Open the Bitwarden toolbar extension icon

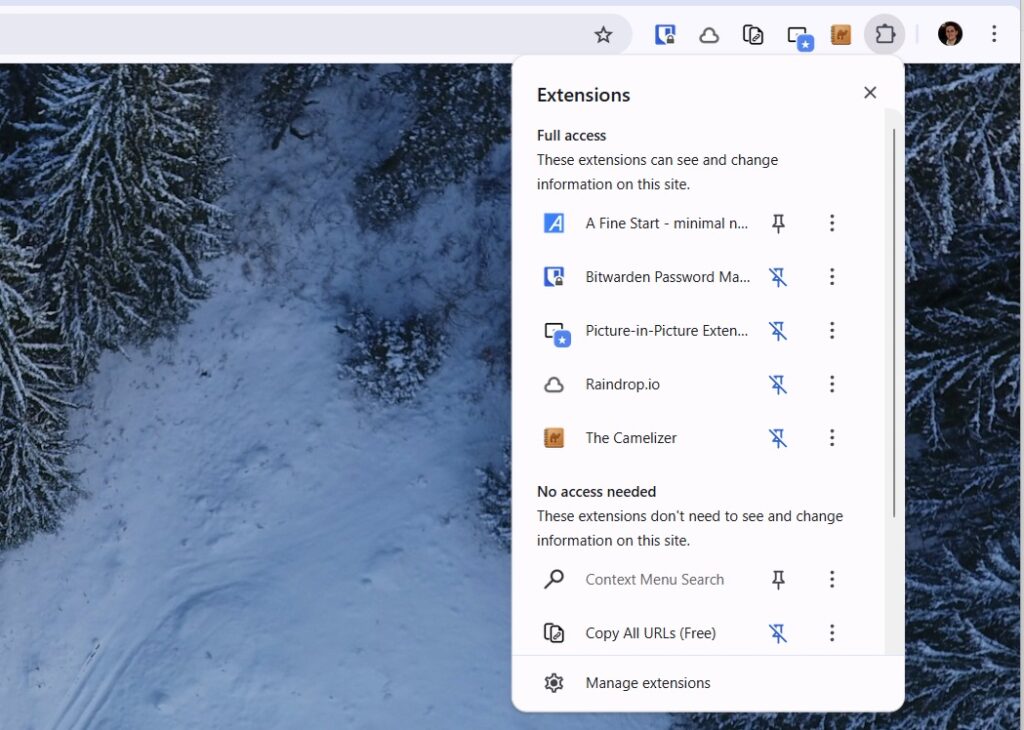click(665, 35)
